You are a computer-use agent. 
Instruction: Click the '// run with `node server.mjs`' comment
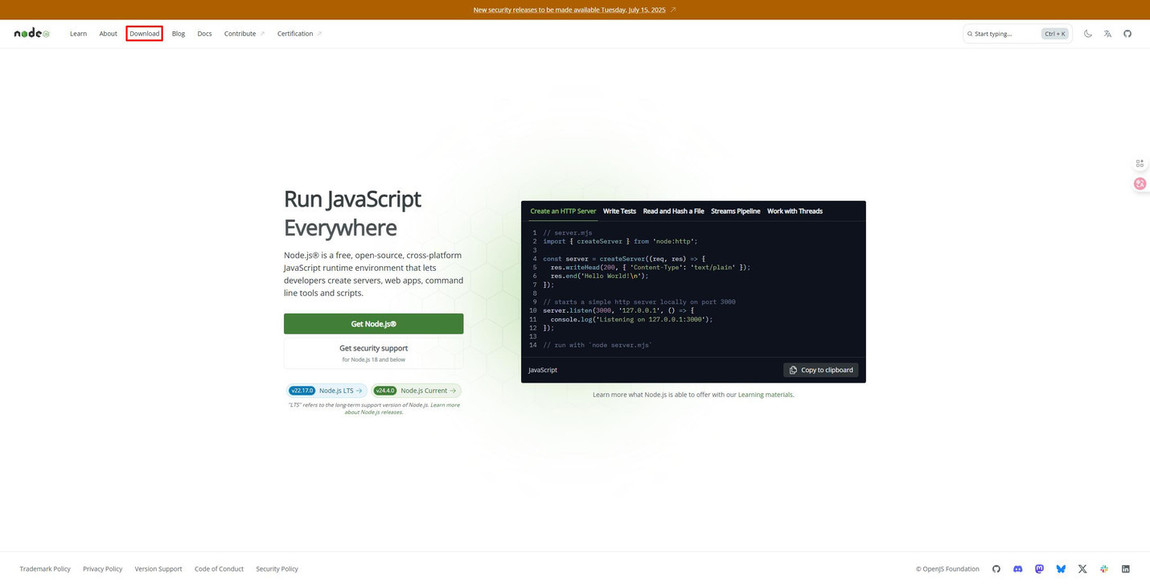pyautogui.click(x=598, y=345)
